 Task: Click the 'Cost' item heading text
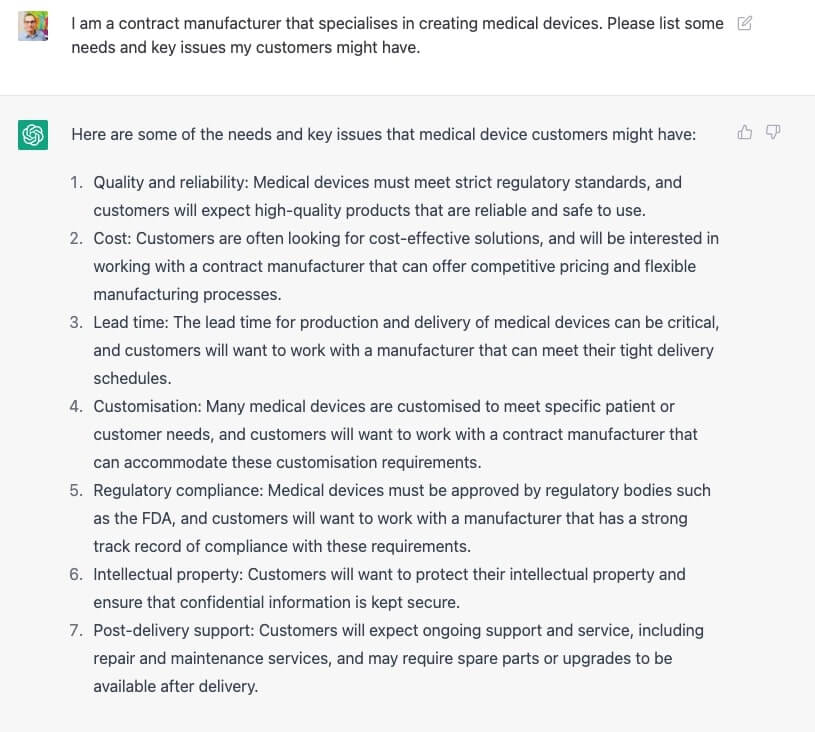click(x=112, y=239)
